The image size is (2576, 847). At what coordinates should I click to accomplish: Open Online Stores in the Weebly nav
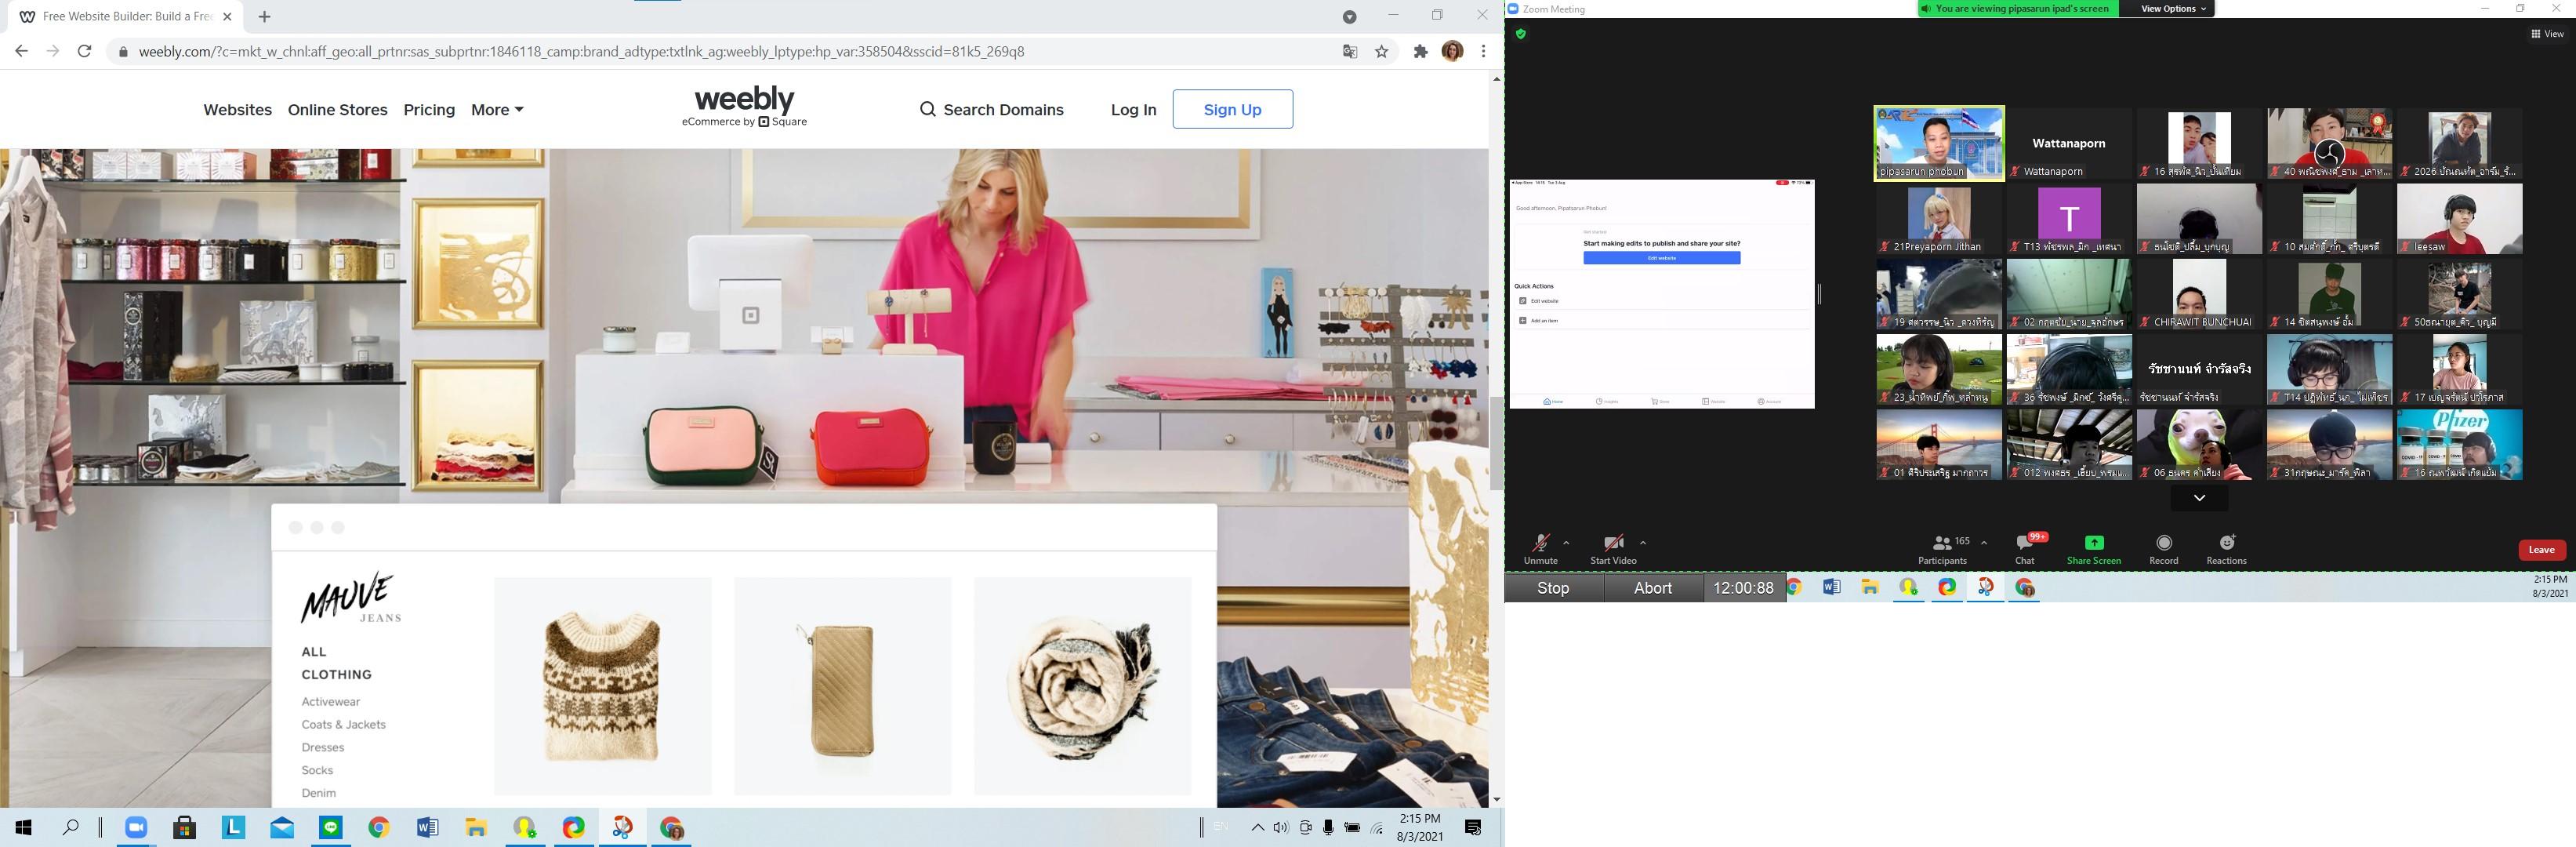tap(337, 110)
